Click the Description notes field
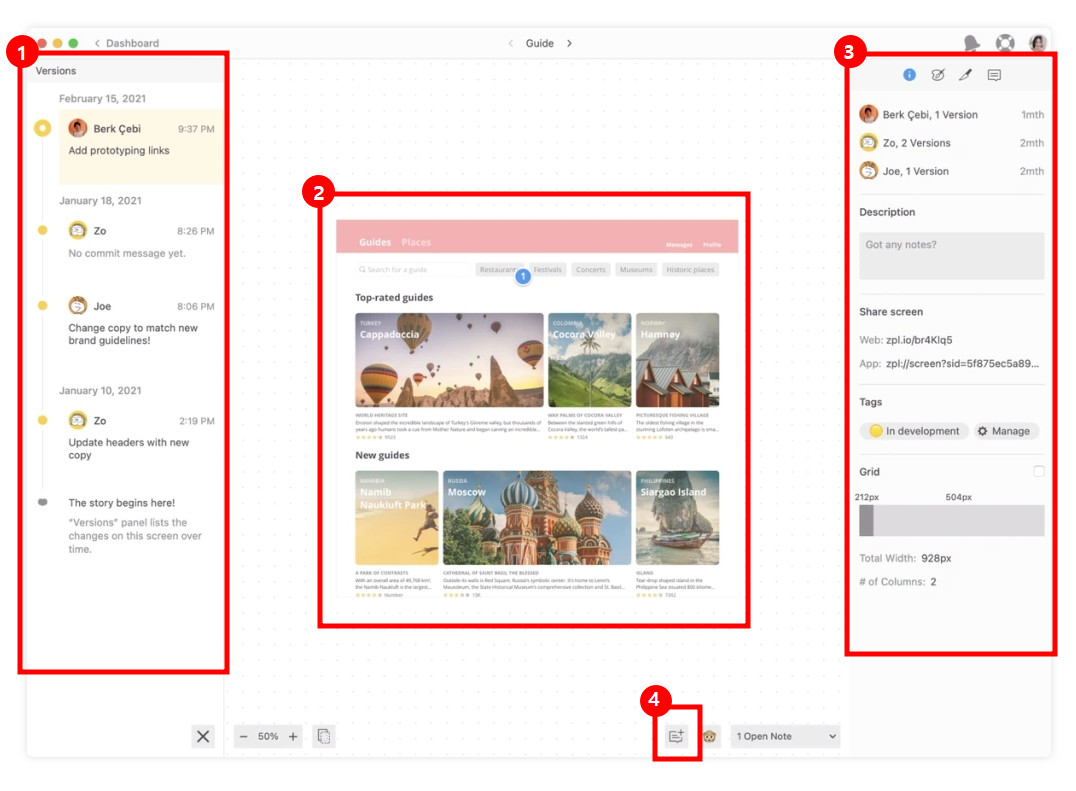The image size is (1076, 791). [x=952, y=255]
